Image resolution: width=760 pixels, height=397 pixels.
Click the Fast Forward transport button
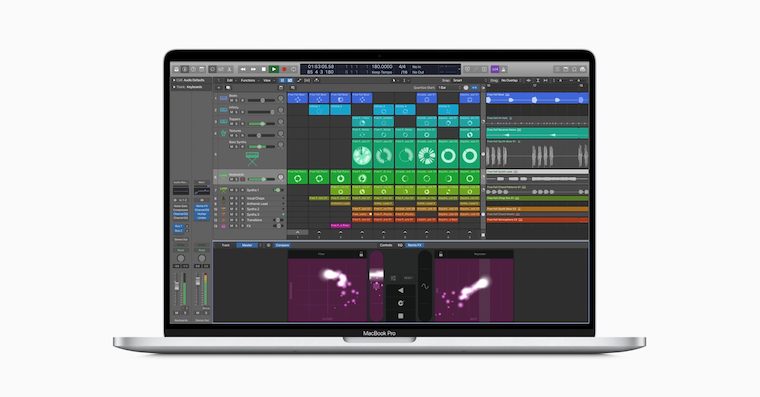253,69
